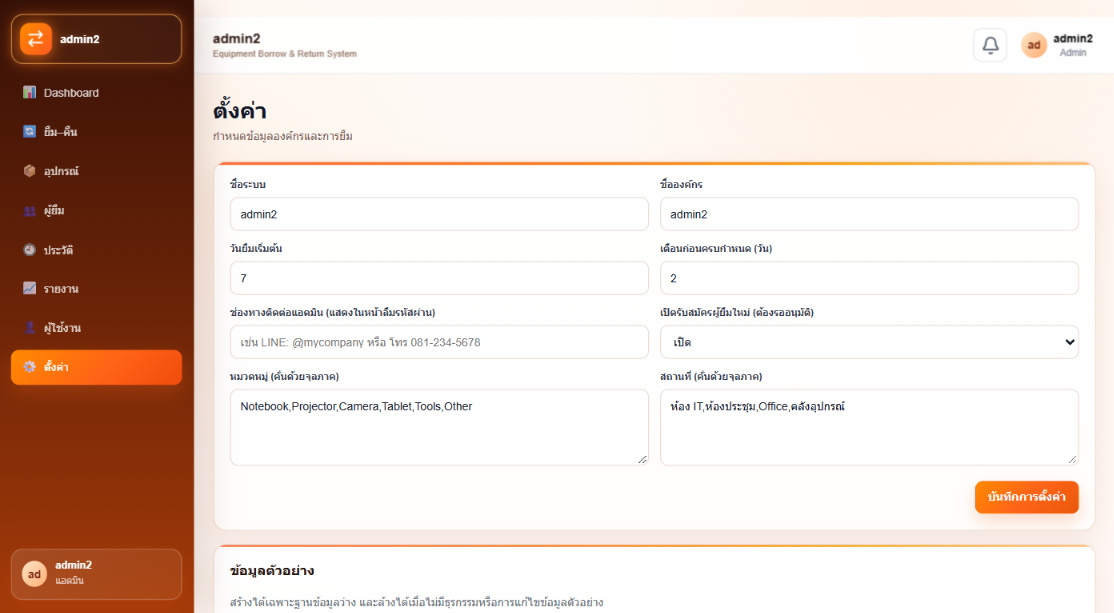Open notifications with the bell icon
This screenshot has height=613, width=1114.
point(990,45)
